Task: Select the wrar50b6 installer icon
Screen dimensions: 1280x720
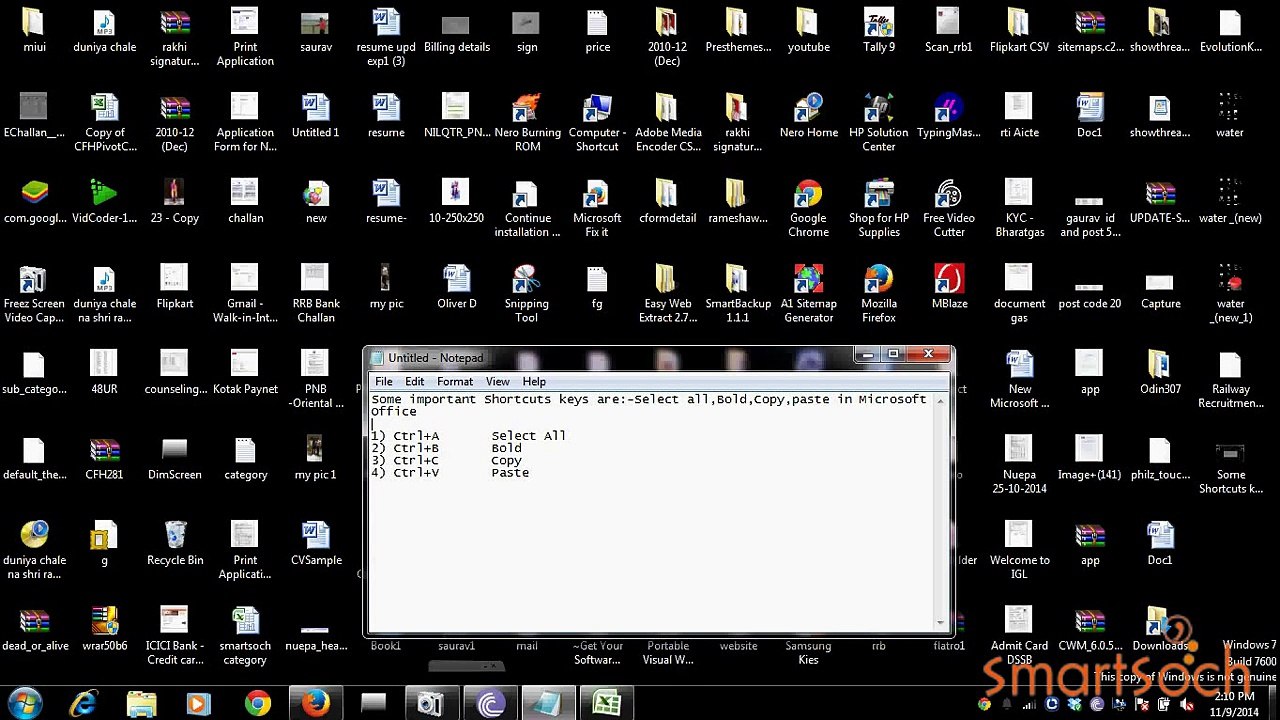Action: click(x=104, y=629)
